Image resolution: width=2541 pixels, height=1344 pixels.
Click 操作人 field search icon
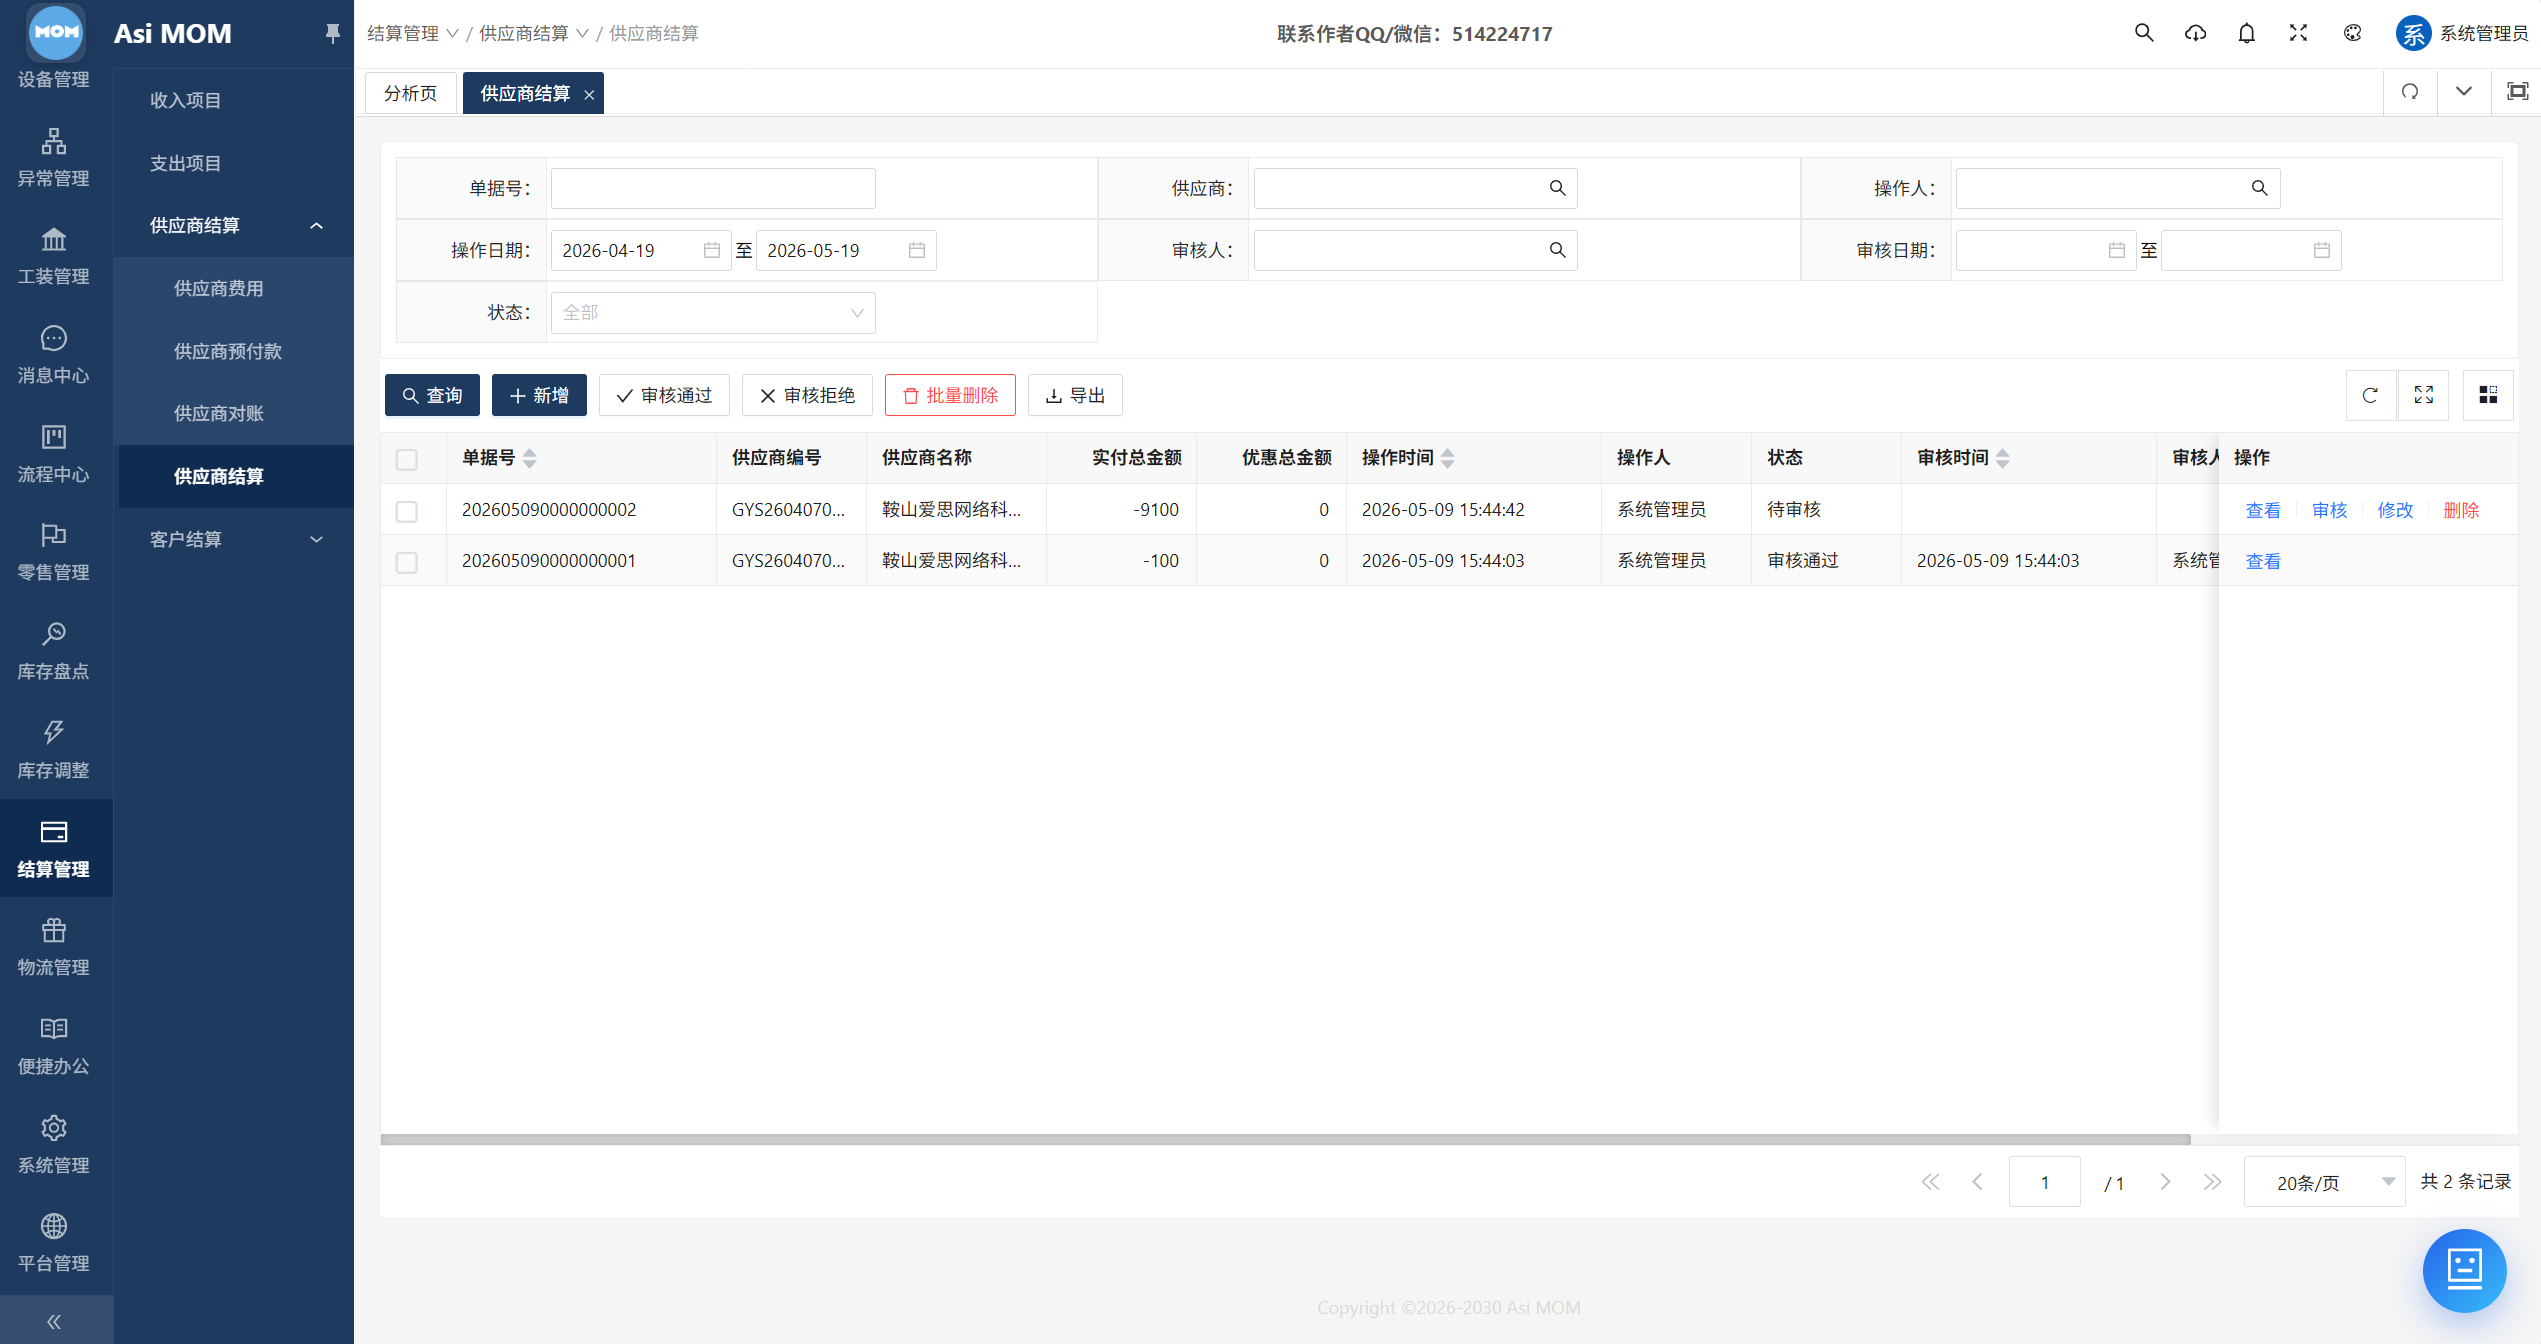click(x=2259, y=188)
